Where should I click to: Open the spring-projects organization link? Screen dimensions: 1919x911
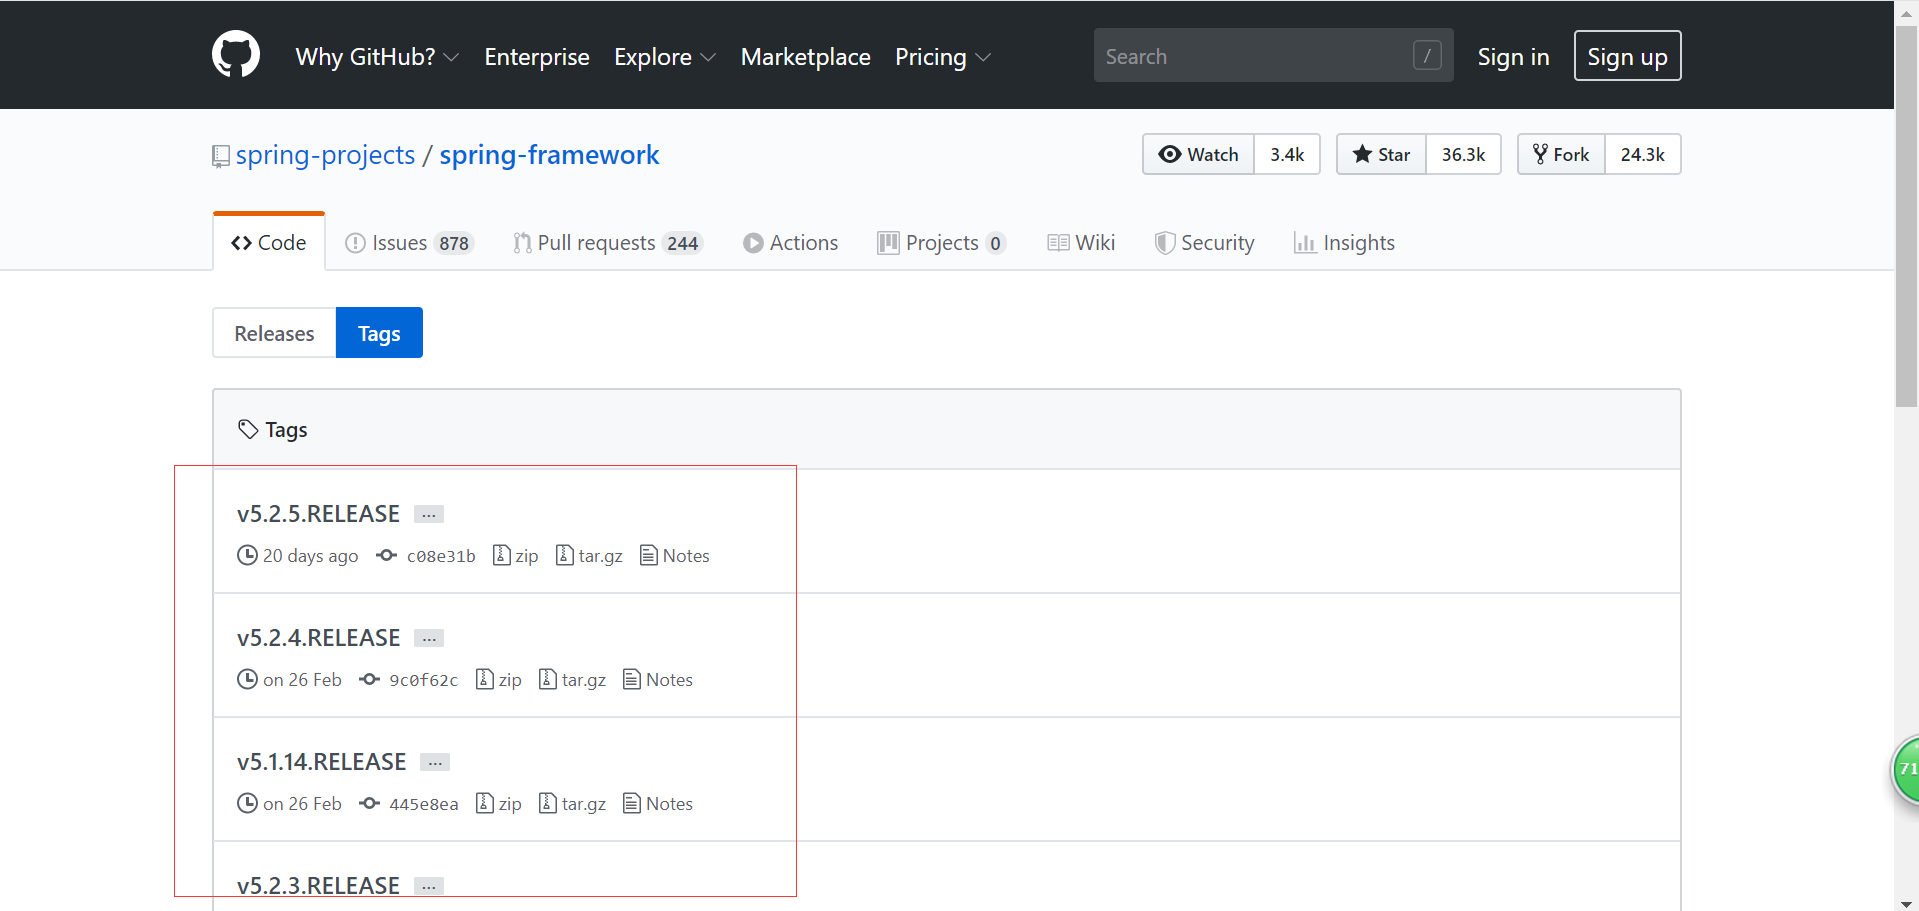click(x=325, y=155)
